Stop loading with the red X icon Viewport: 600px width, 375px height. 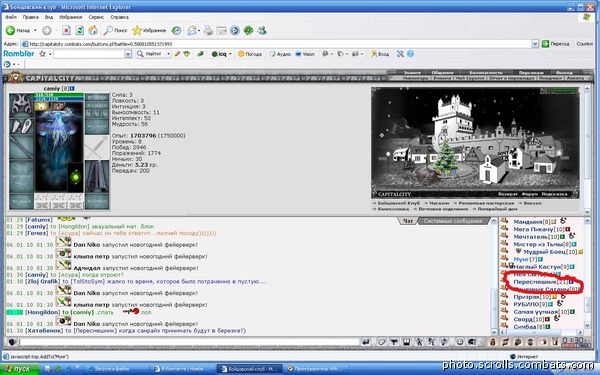(66, 30)
